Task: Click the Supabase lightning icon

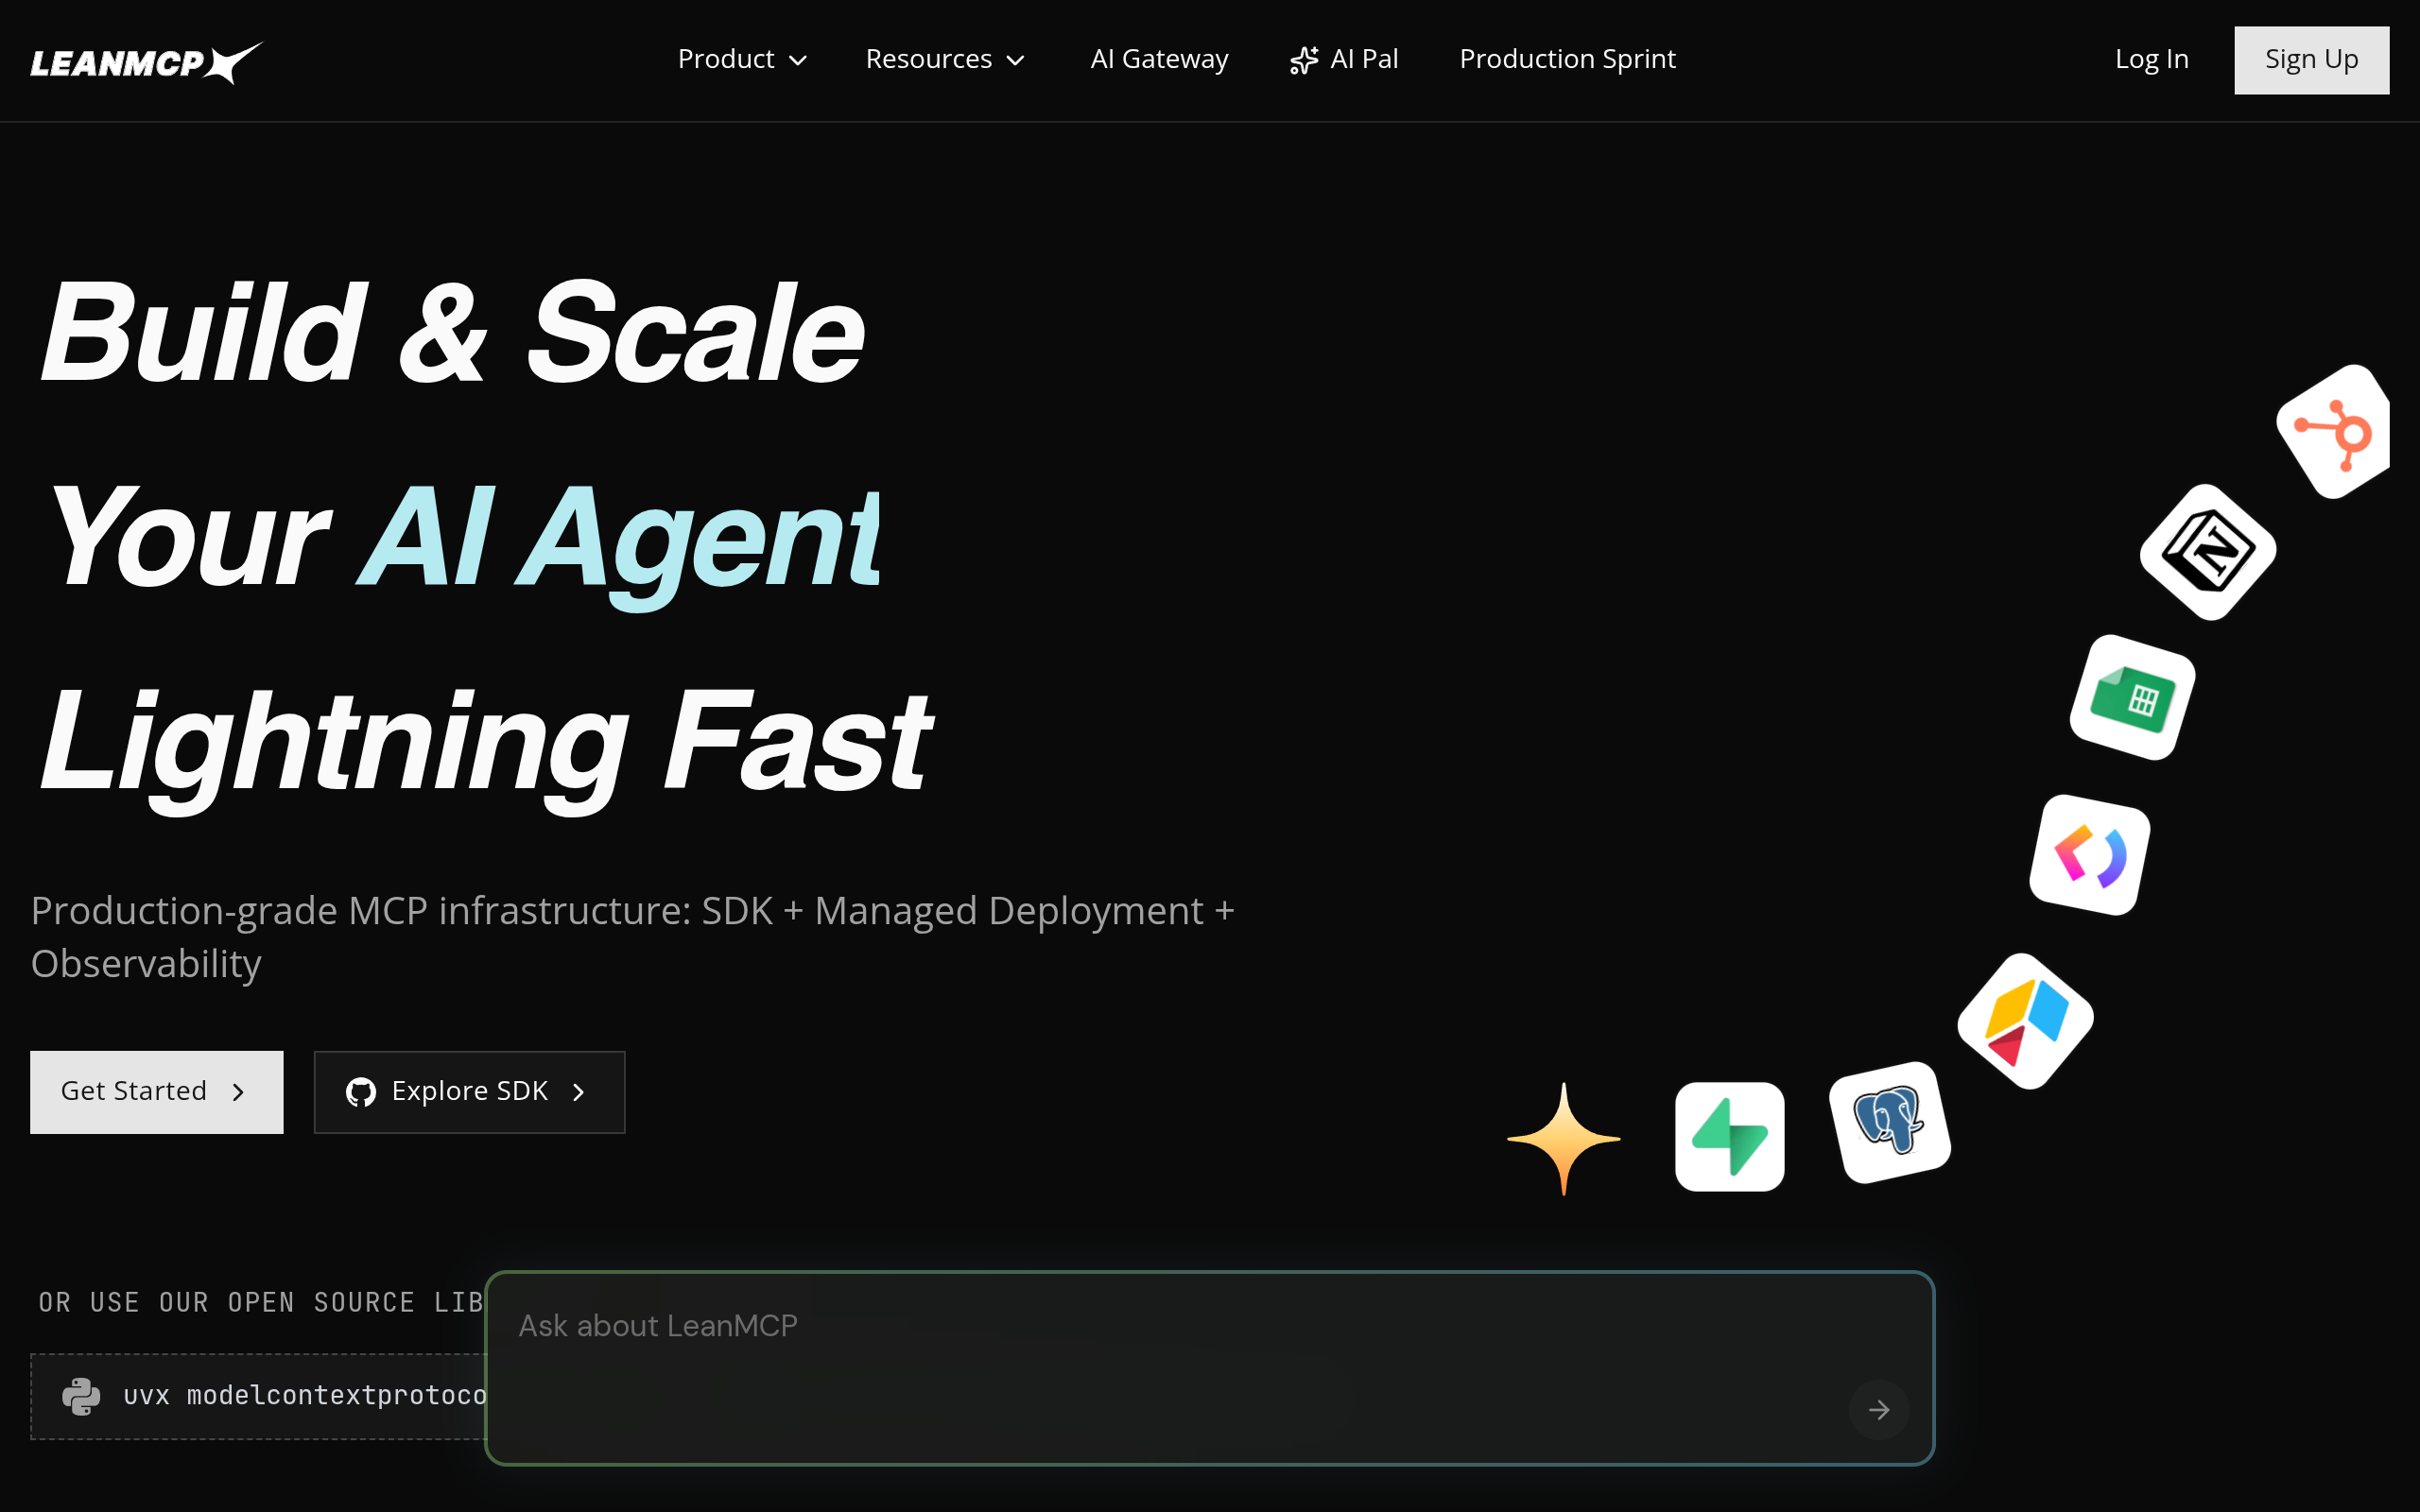Action: coord(1730,1136)
